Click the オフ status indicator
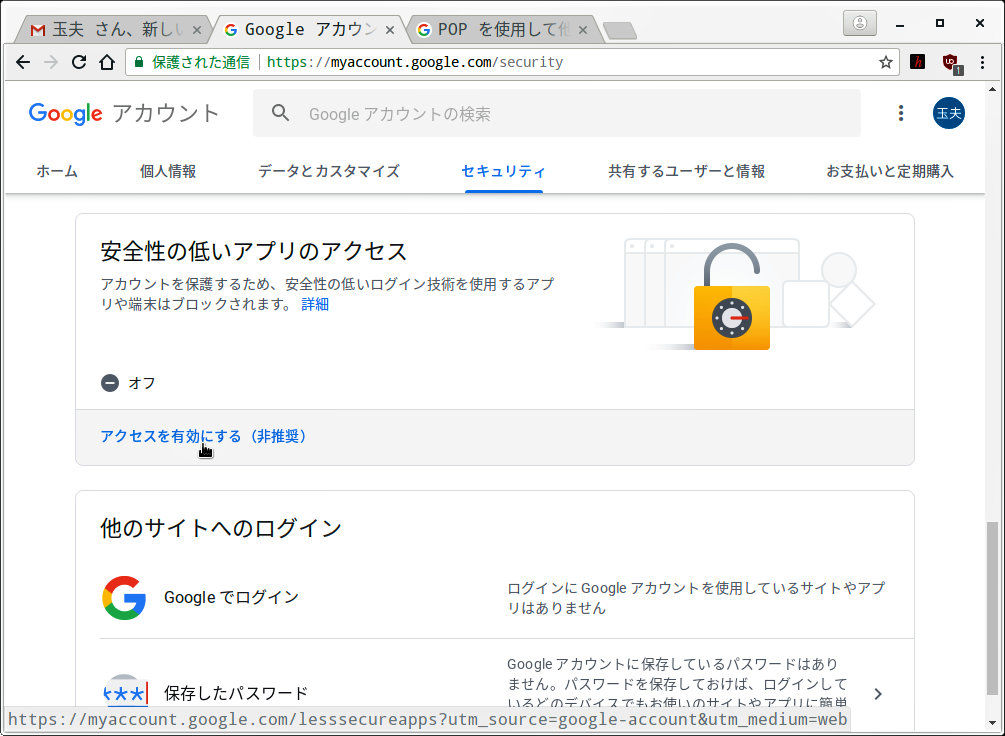The image size is (1005, 736). click(128, 383)
